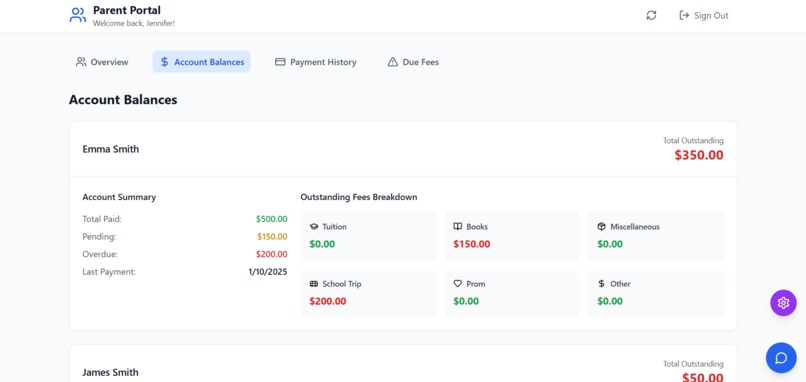Image resolution: width=806 pixels, height=382 pixels.
Task: Click the Pending: label
Action: (99, 237)
